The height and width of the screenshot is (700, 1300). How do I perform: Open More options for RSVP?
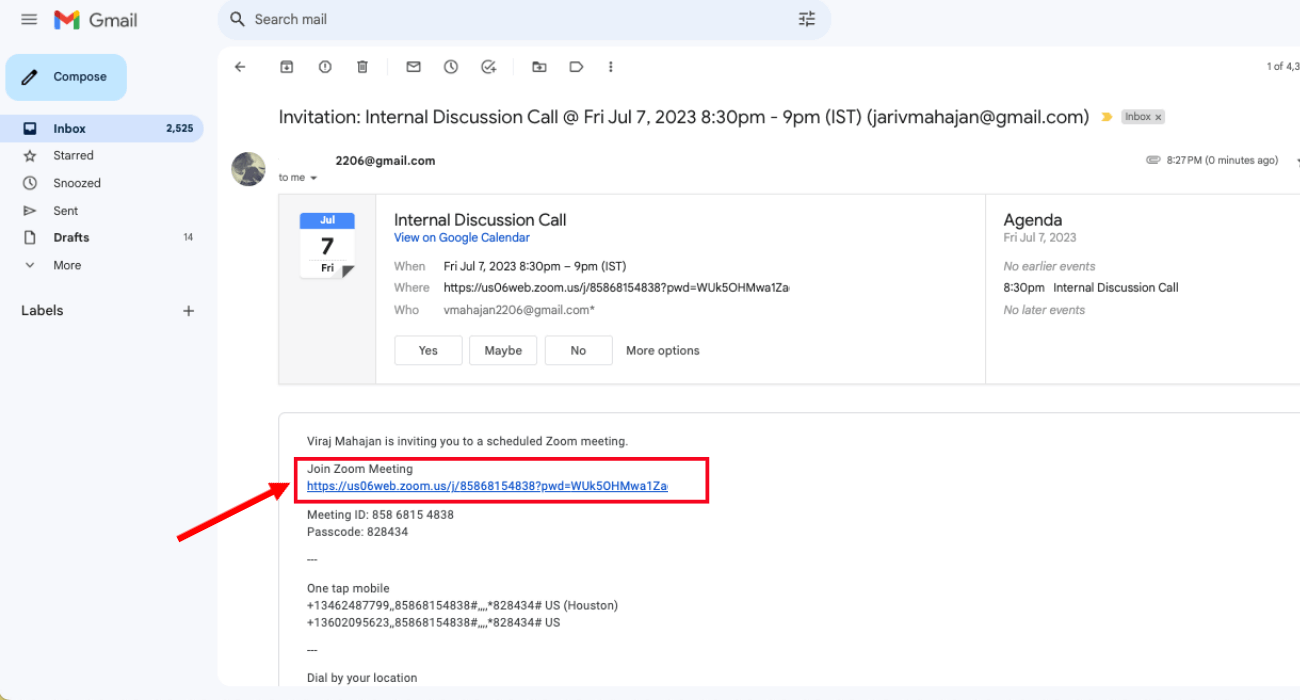[663, 351]
